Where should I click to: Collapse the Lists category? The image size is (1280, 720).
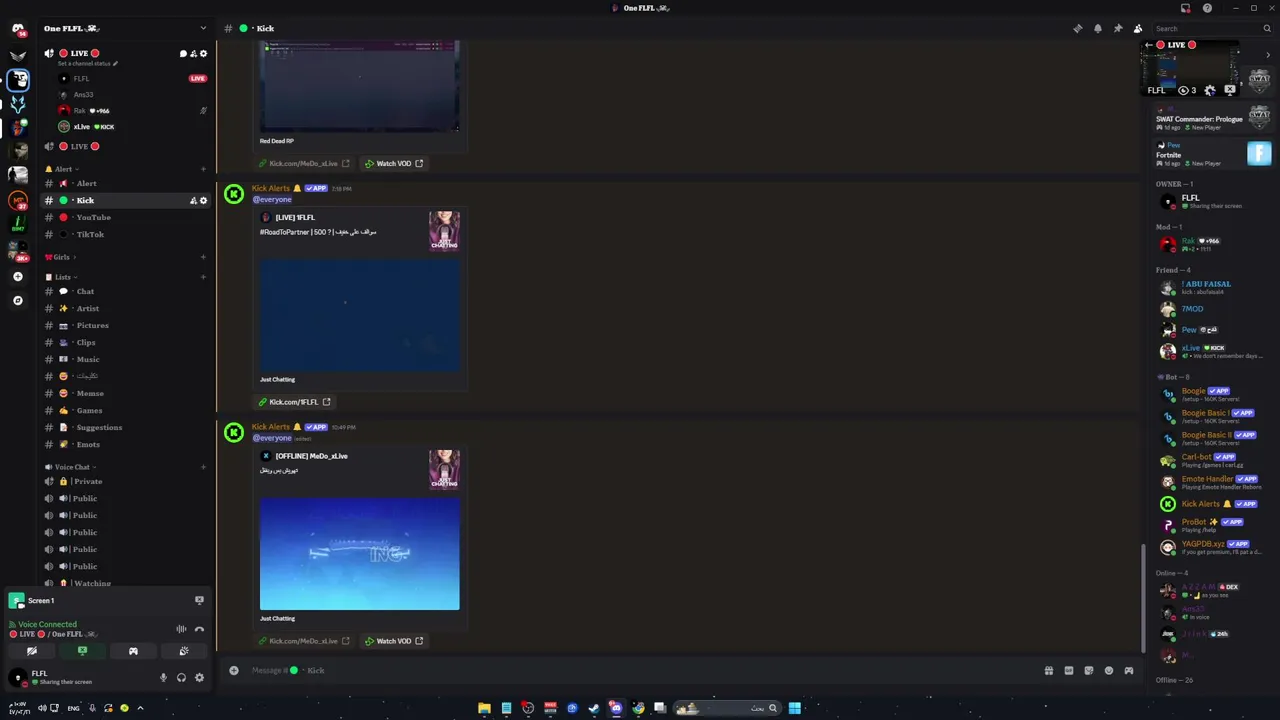pyautogui.click(x=62, y=277)
